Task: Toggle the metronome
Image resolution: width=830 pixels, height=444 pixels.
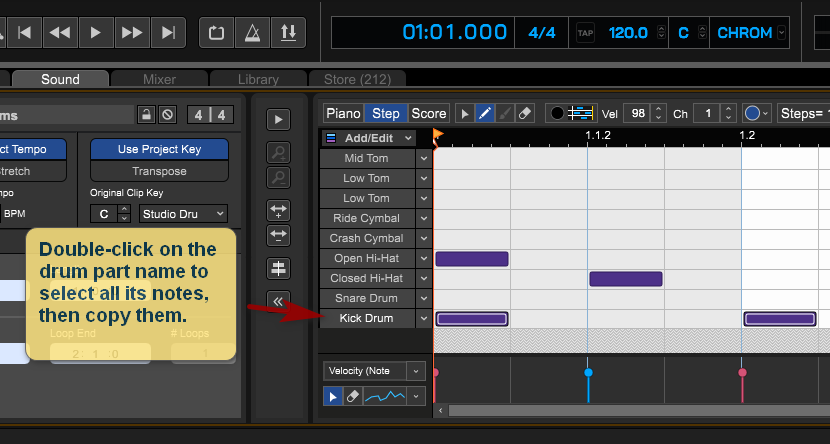Action: click(252, 33)
